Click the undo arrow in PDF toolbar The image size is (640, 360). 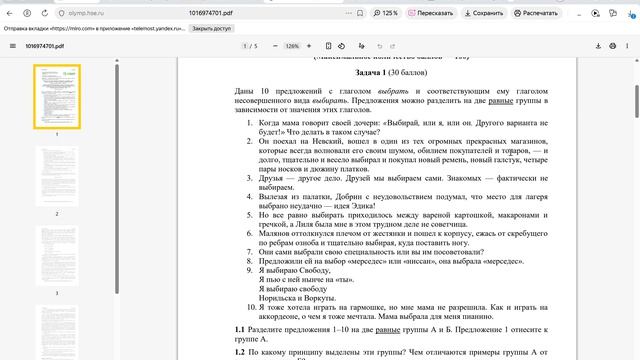[380, 46]
